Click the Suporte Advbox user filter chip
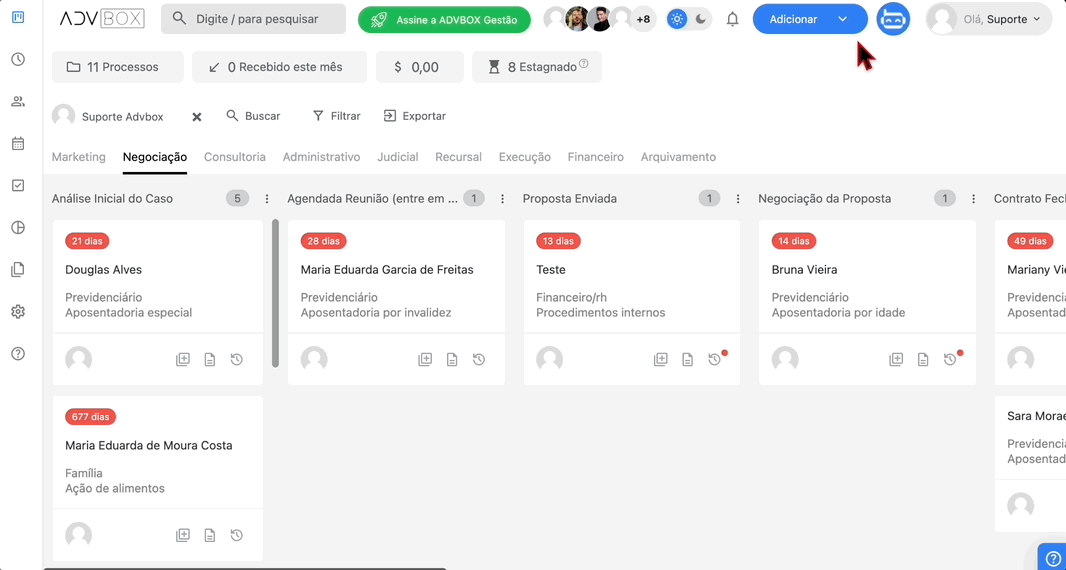The height and width of the screenshot is (570, 1066). [109, 116]
